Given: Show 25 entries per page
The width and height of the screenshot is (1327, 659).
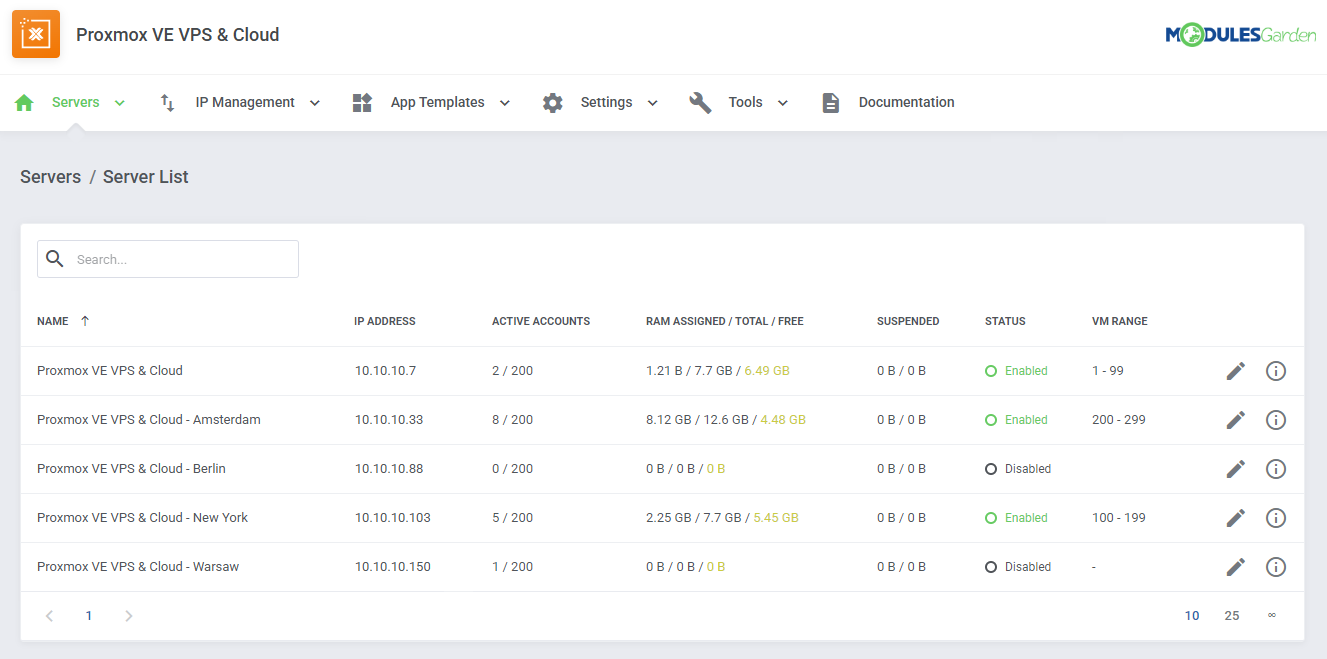Looking at the screenshot, I should coord(1232,616).
